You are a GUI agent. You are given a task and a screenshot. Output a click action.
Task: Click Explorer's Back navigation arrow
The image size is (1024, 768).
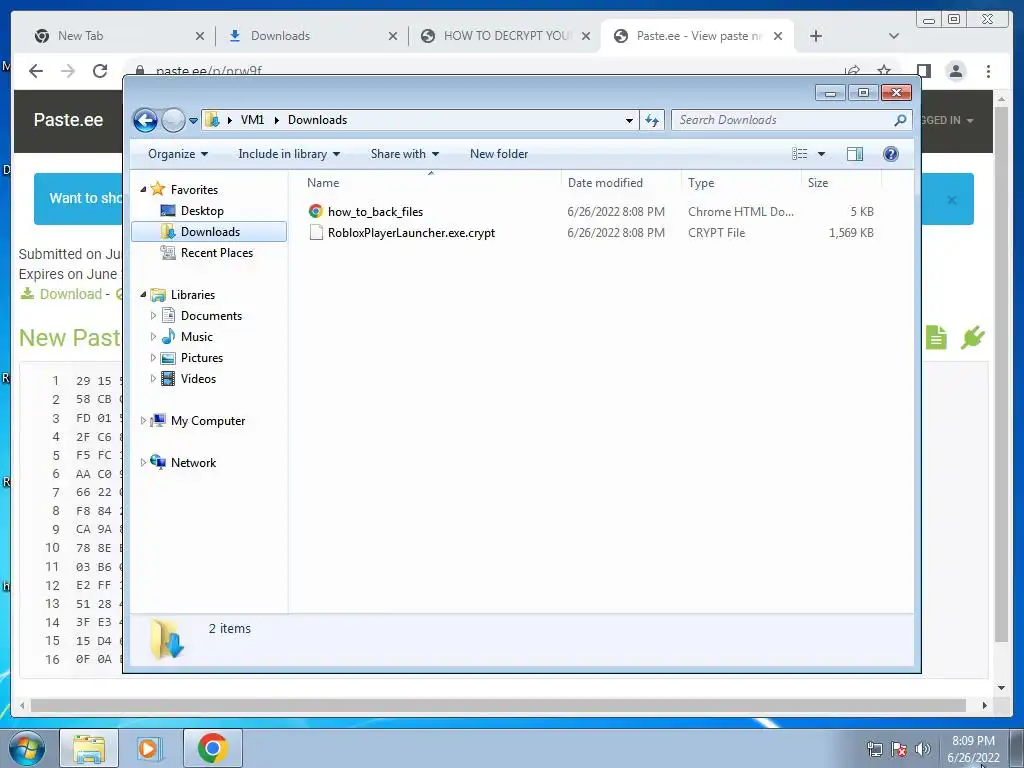pos(145,120)
